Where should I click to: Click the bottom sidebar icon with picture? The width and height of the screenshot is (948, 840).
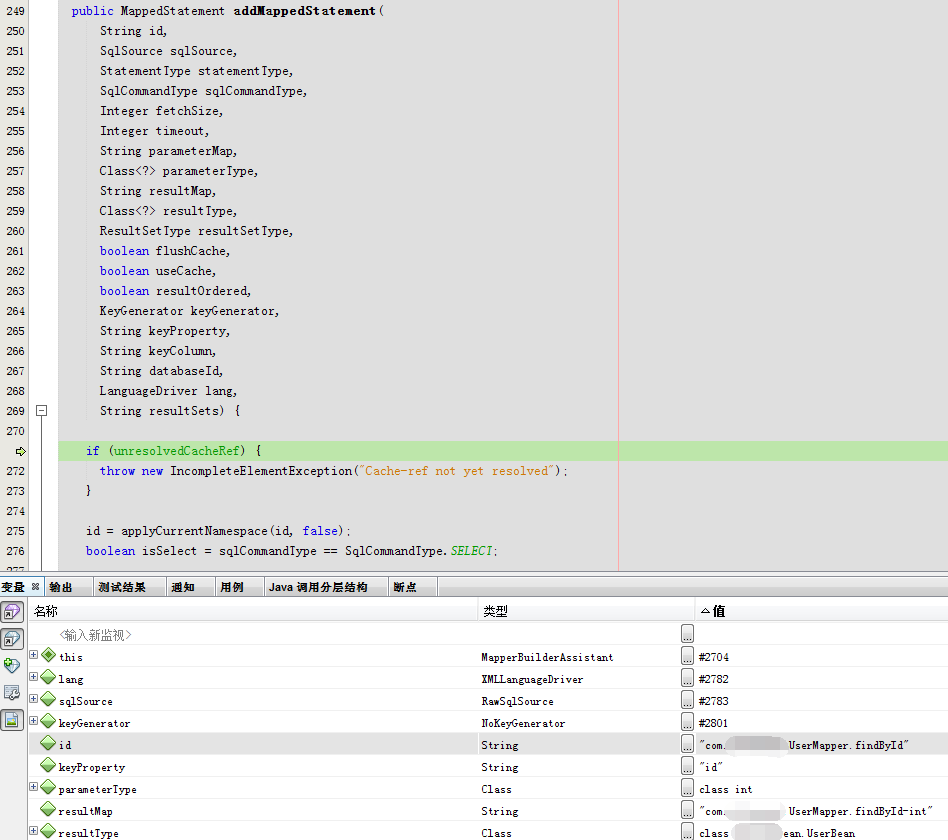click(12, 720)
